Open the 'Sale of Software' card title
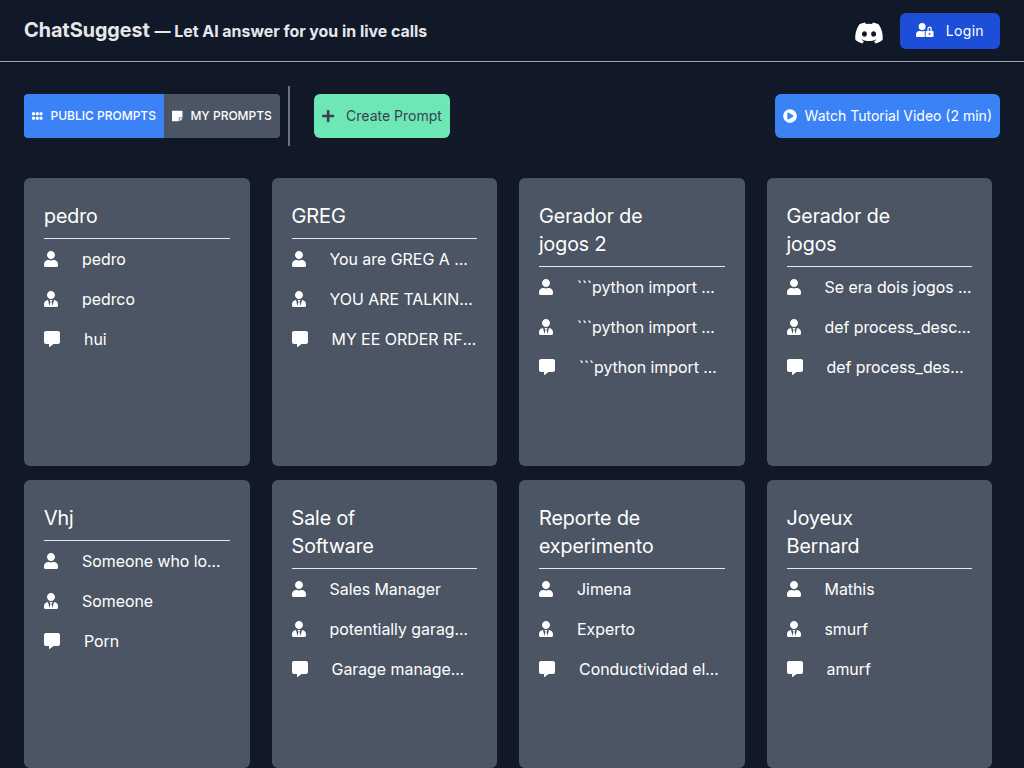The height and width of the screenshot is (768, 1024). tap(332, 532)
